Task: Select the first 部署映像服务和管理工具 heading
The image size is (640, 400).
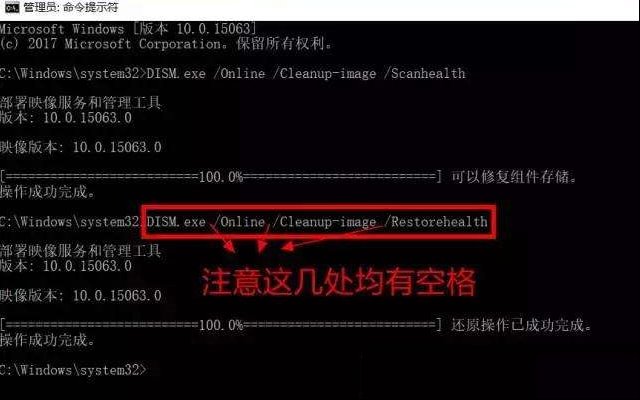Action: 80,102
